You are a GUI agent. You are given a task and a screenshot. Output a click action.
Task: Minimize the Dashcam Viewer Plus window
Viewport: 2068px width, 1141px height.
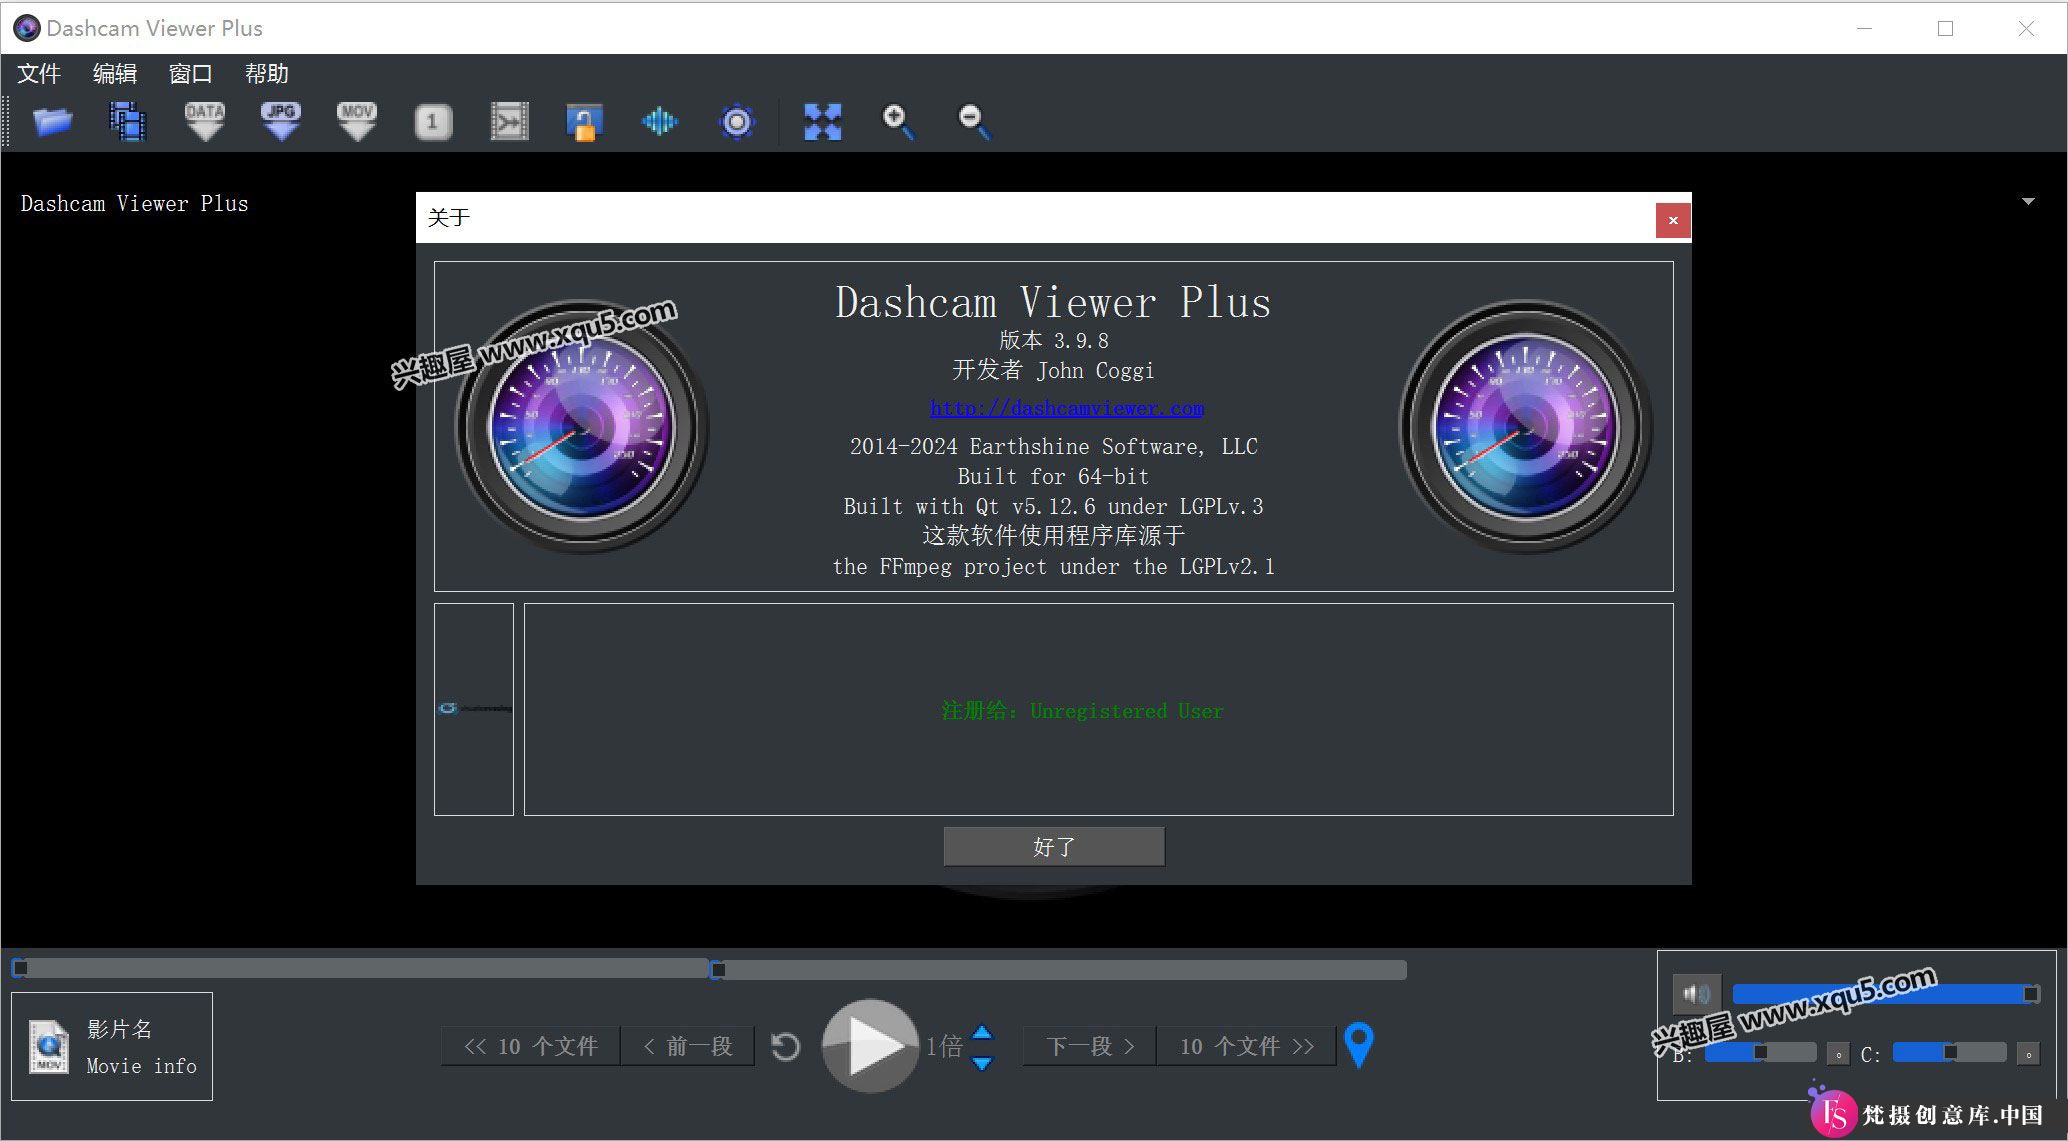[x=1864, y=28]
